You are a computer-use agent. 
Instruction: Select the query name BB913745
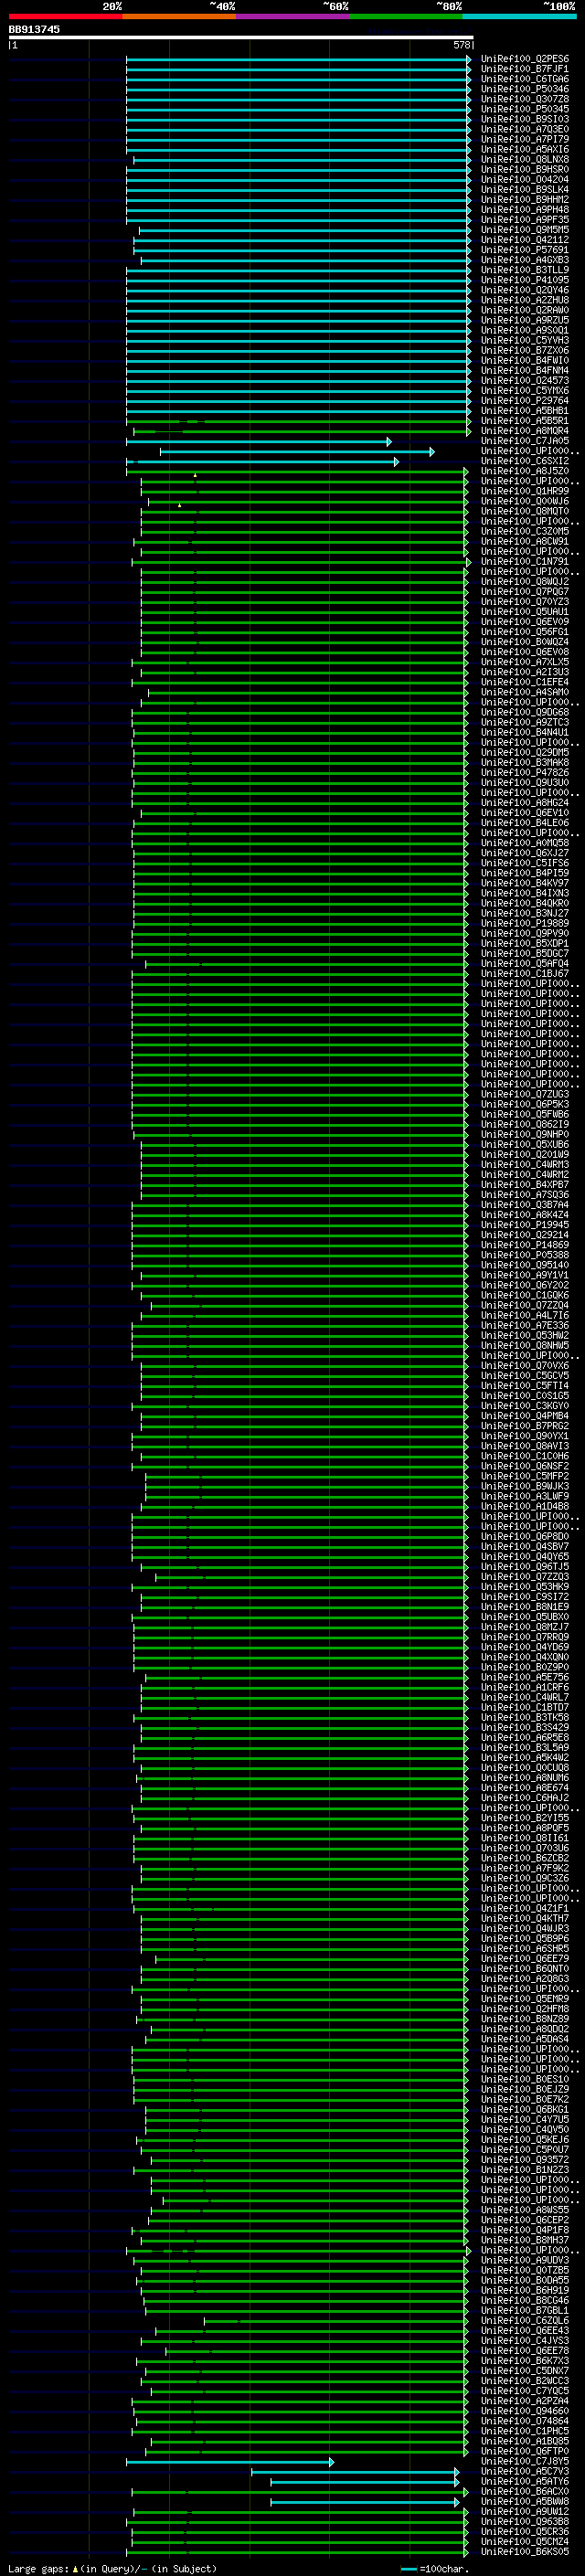pos(34,29)
